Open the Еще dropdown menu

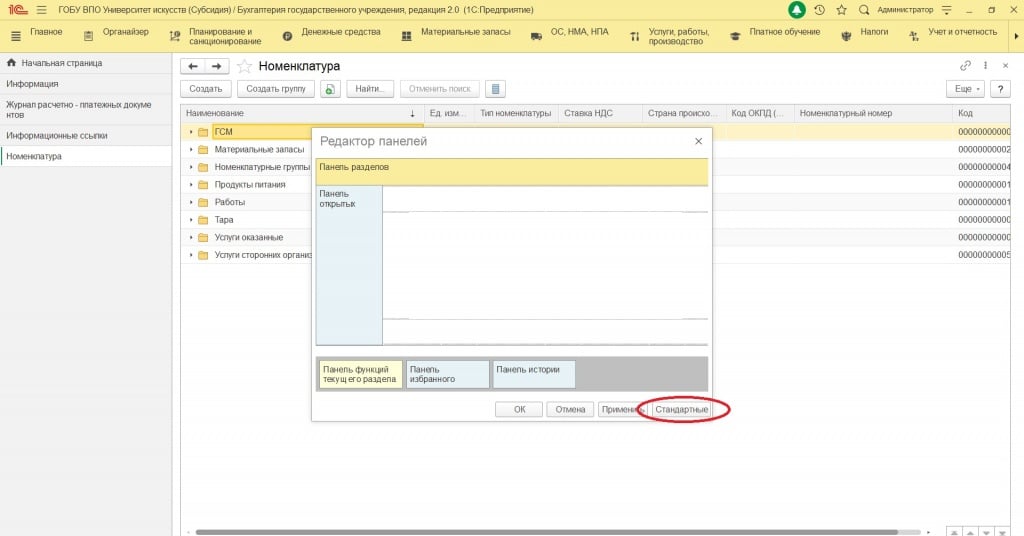(x=963, y=89)
